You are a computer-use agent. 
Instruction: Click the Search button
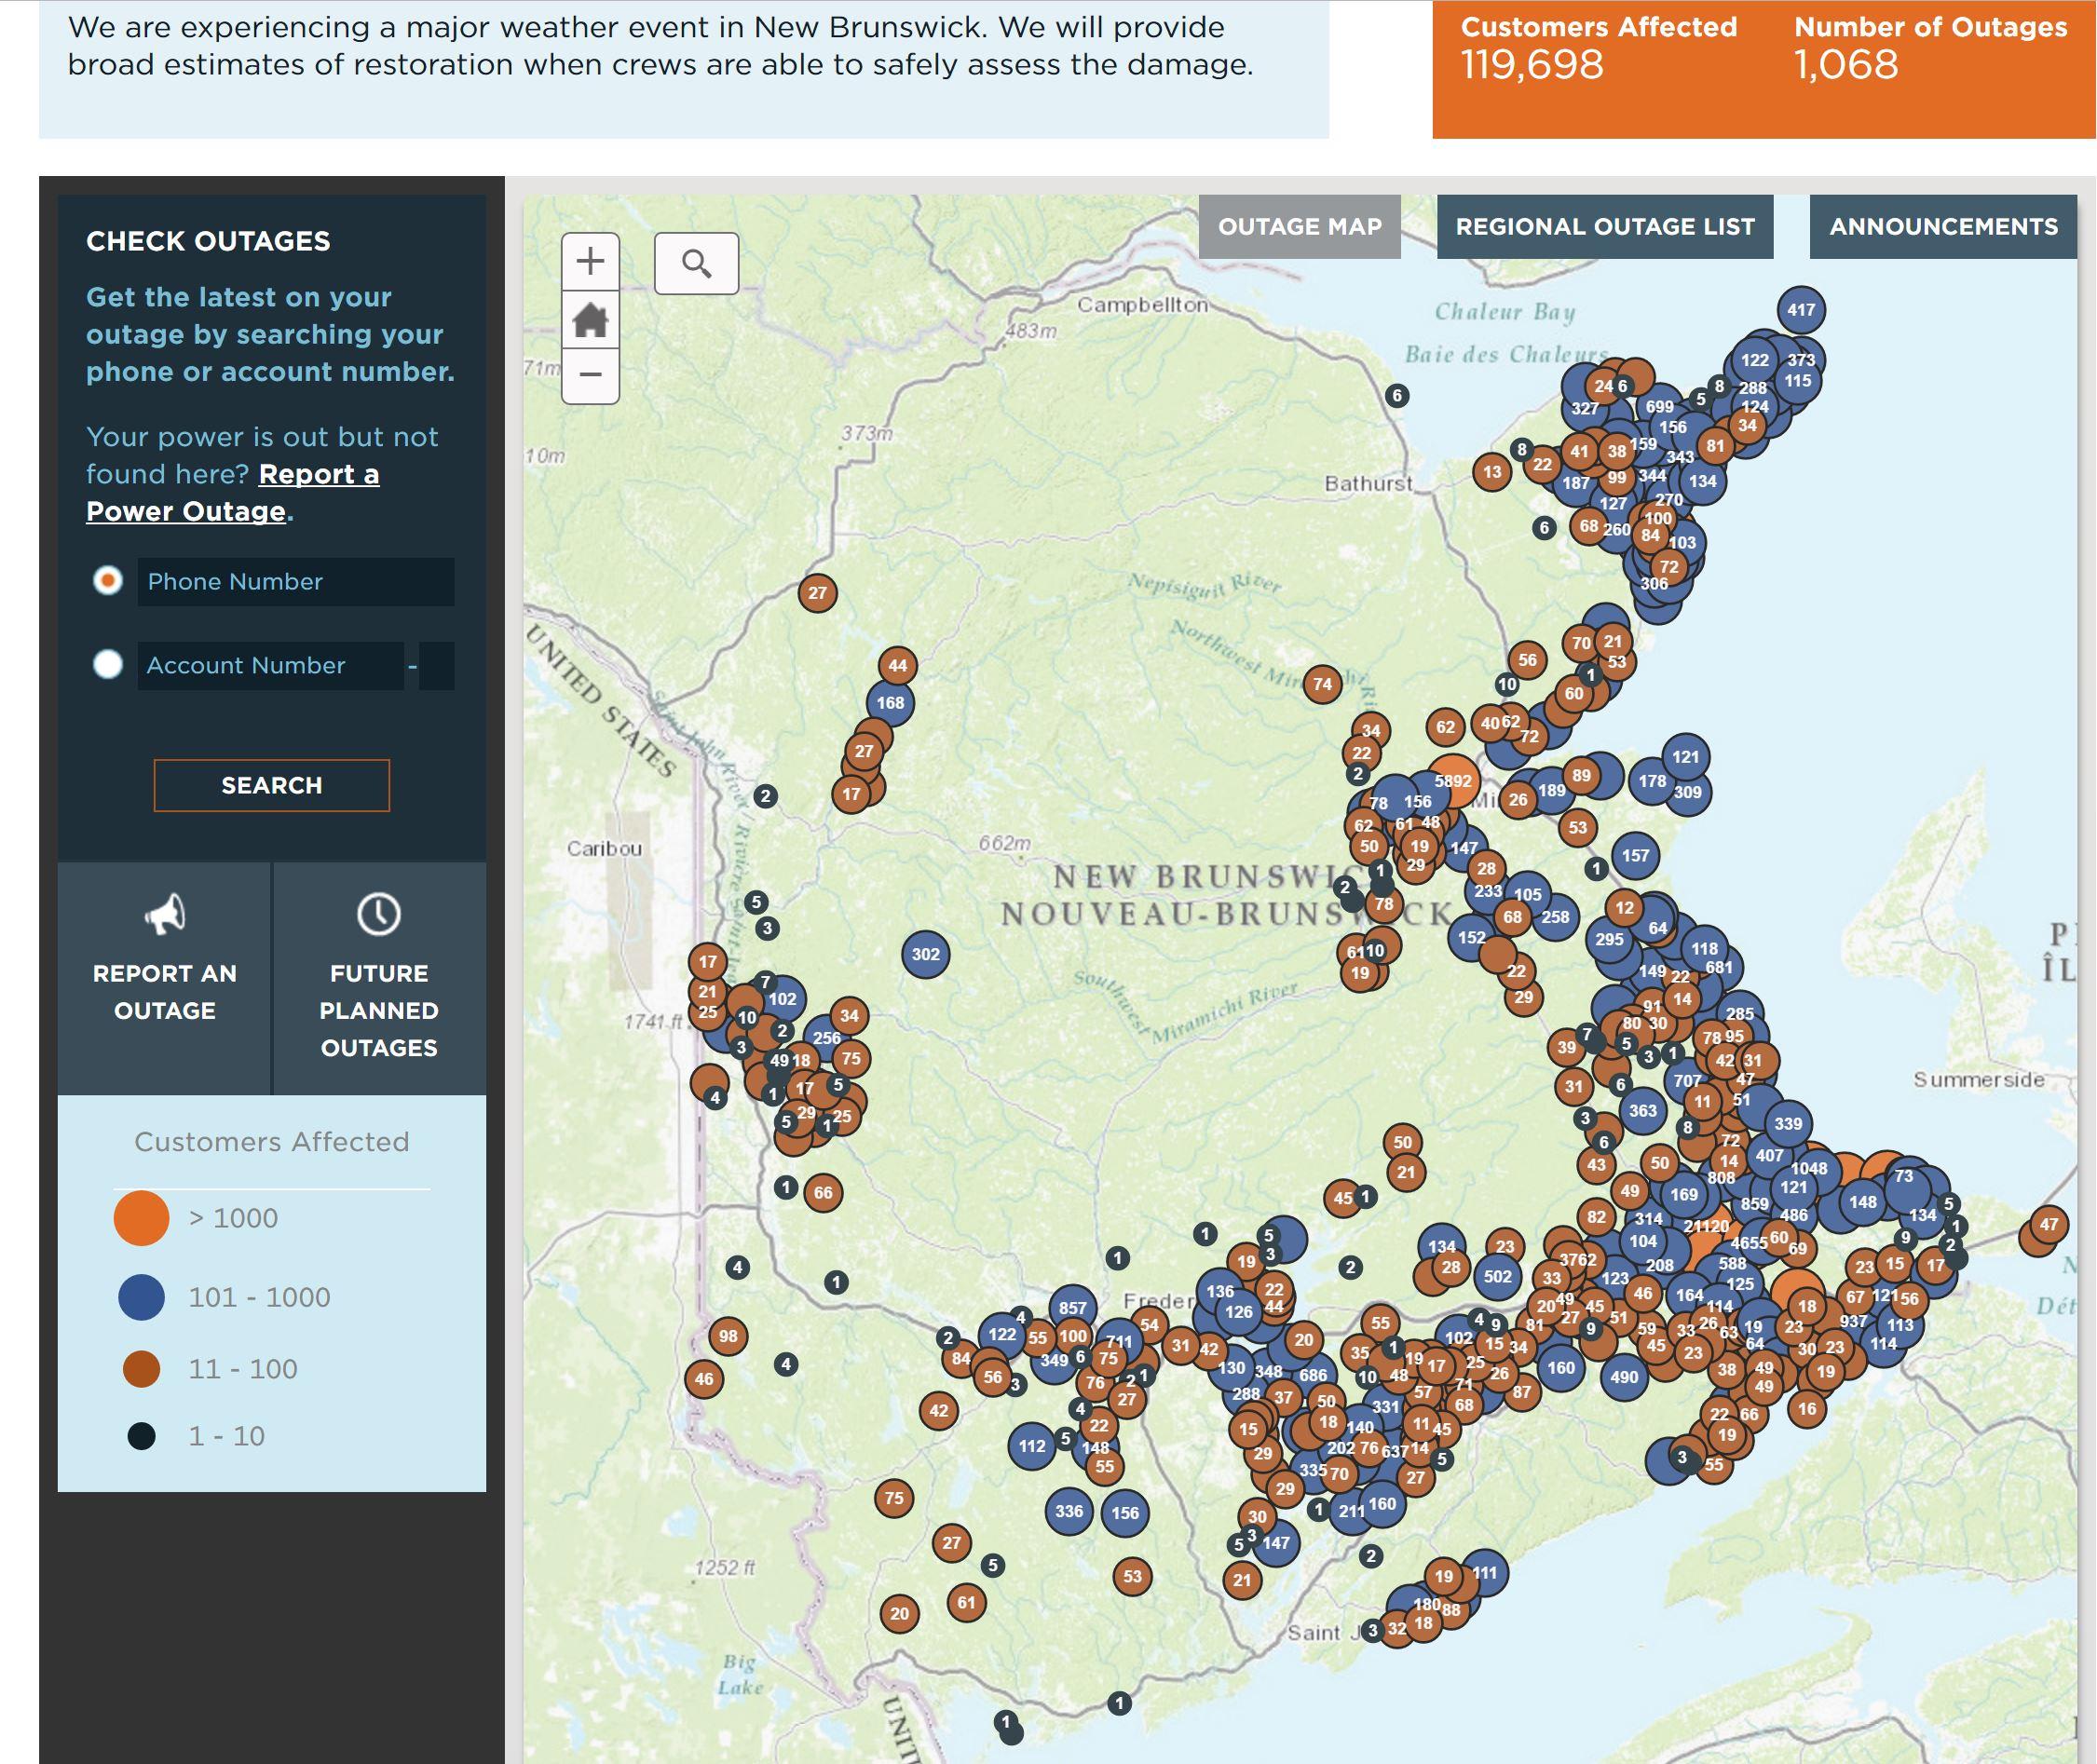272,786
